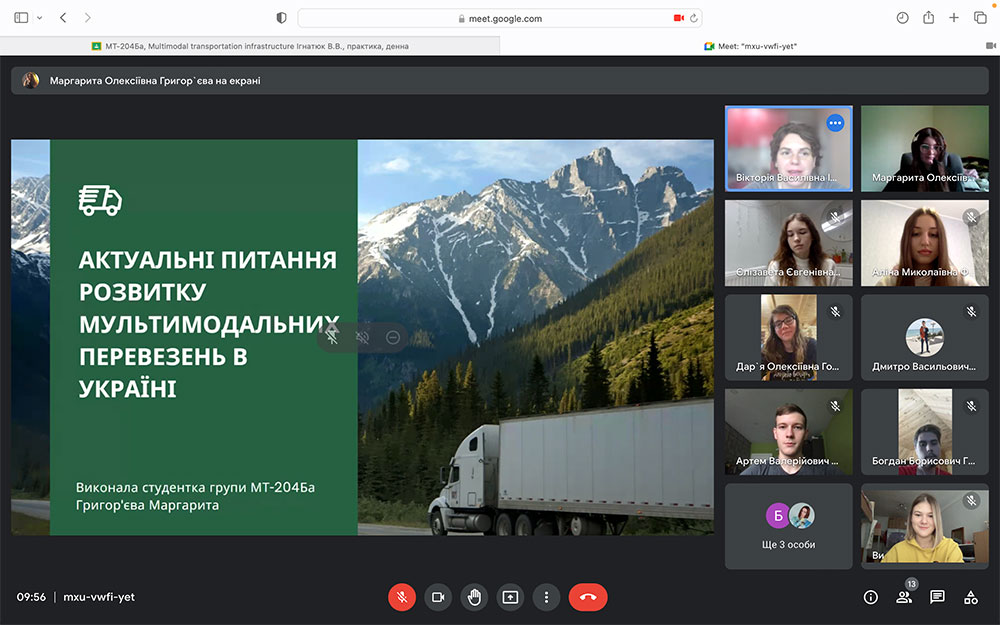Image resolution: width=1000 pixels, height=625 pixels.
Task: Remove the presentation using the minus circle
Action: [393, 338]
